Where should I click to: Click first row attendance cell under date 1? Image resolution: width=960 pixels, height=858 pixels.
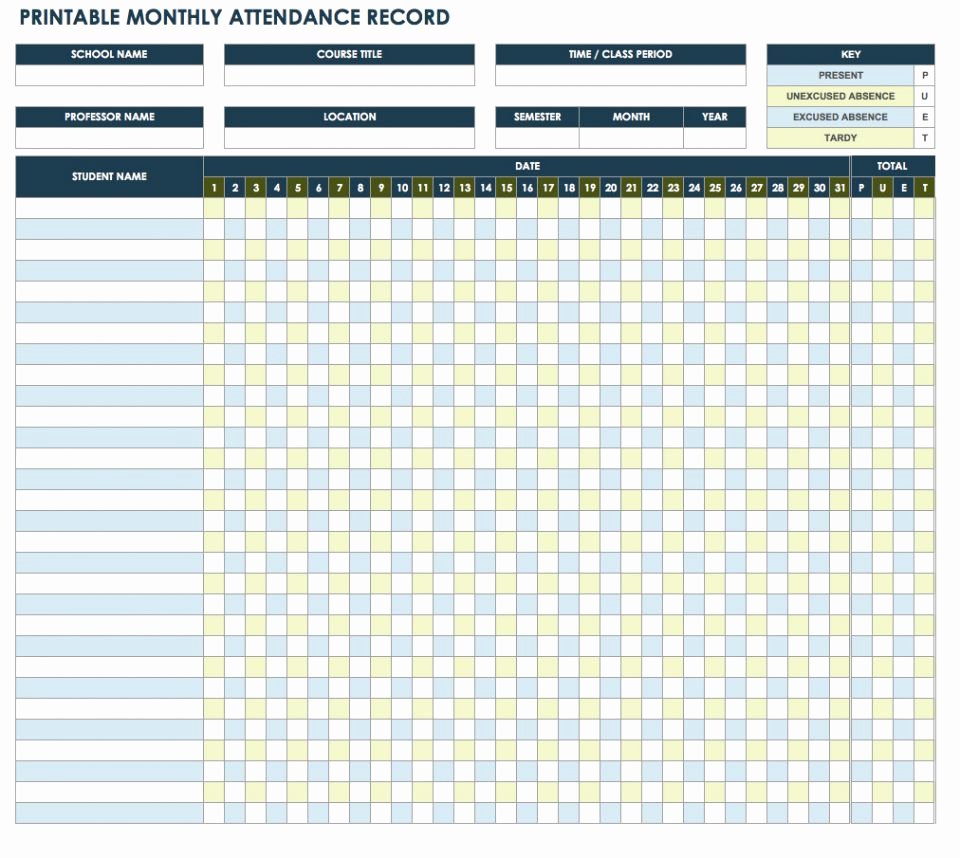pyautogui.click(x=214, y=208)
